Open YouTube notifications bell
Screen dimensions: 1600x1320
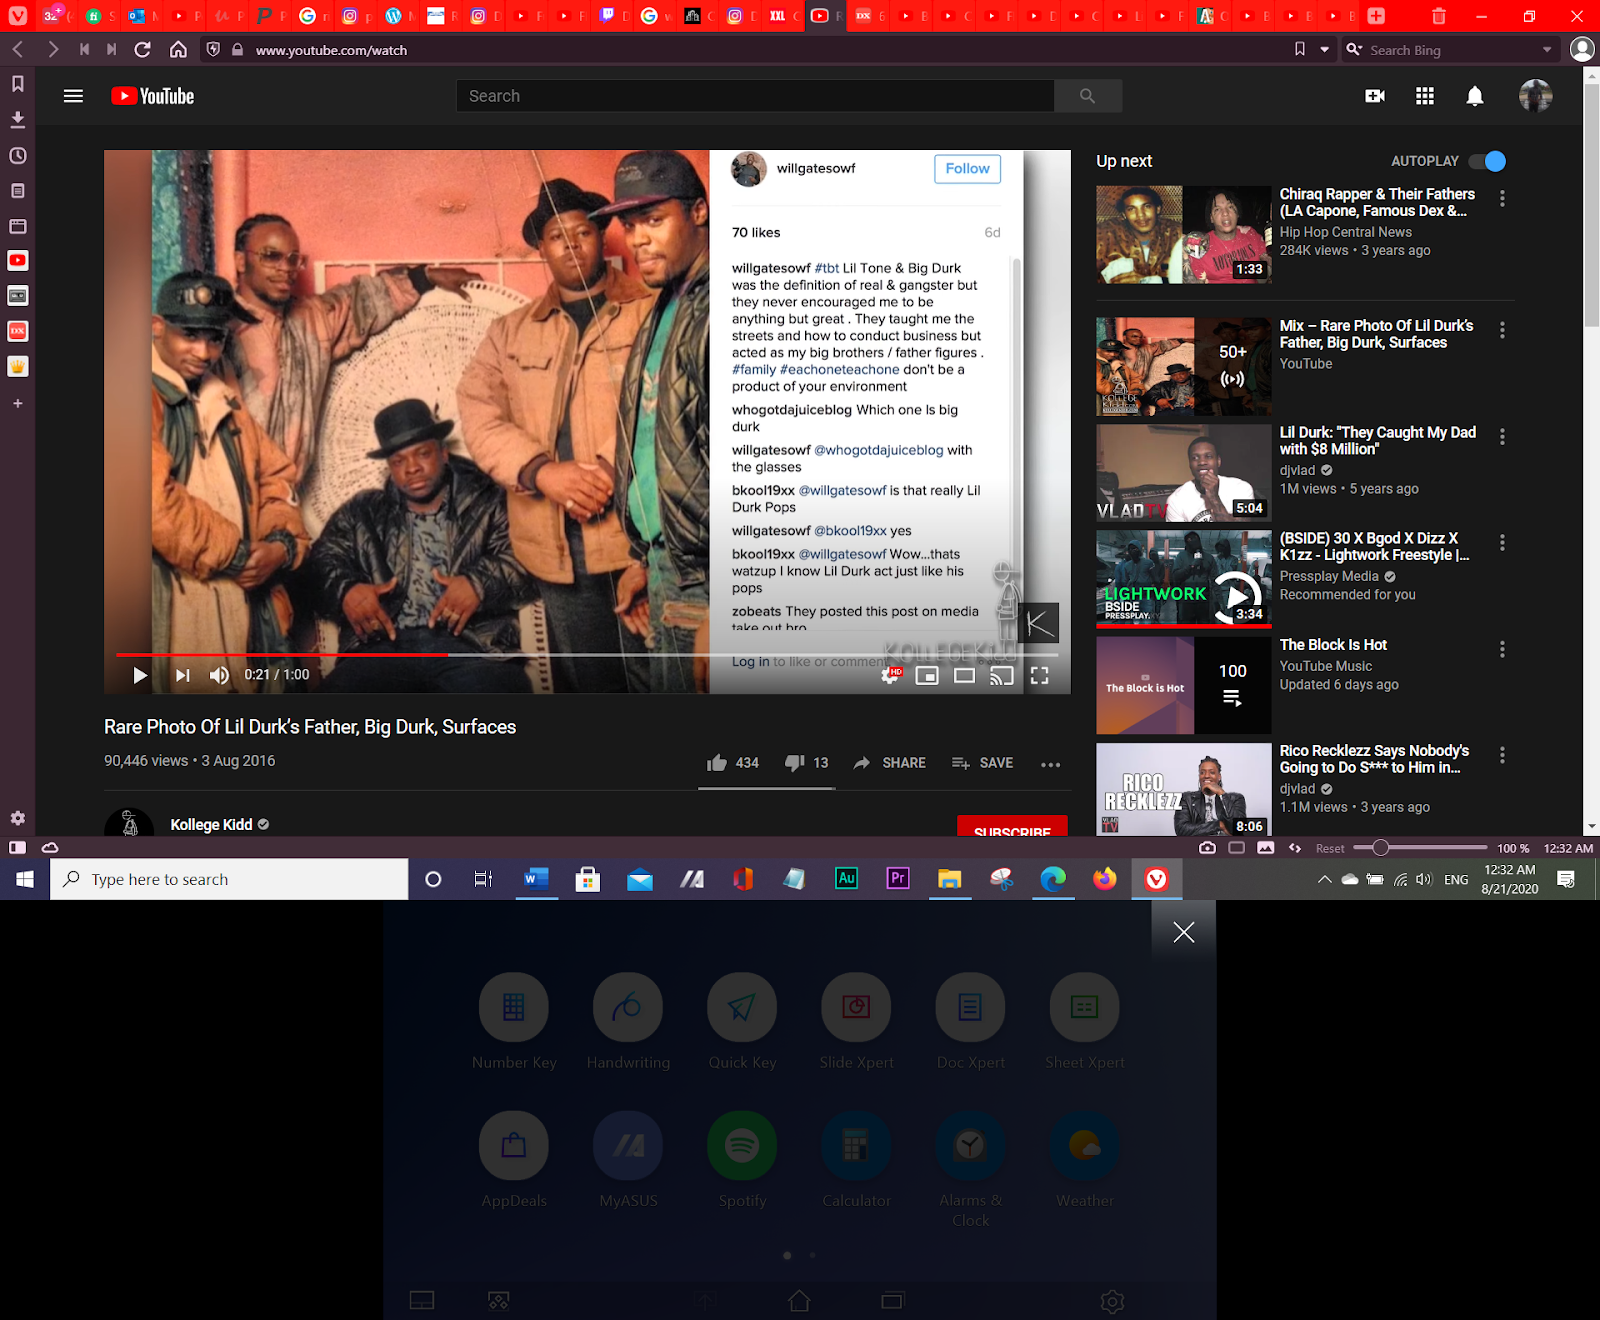click(x=1474, y=96)
